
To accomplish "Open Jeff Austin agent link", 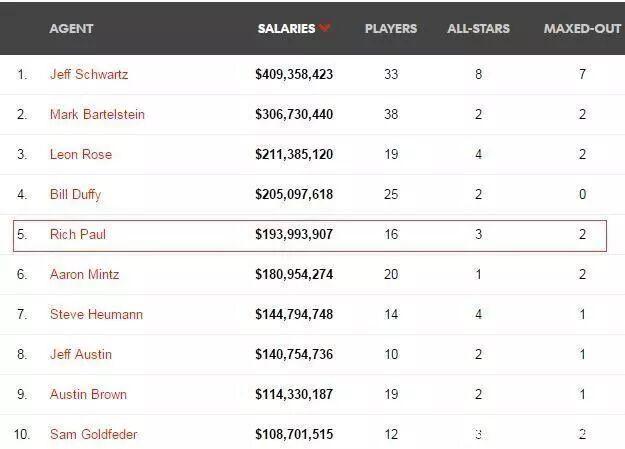I will 81,354.
